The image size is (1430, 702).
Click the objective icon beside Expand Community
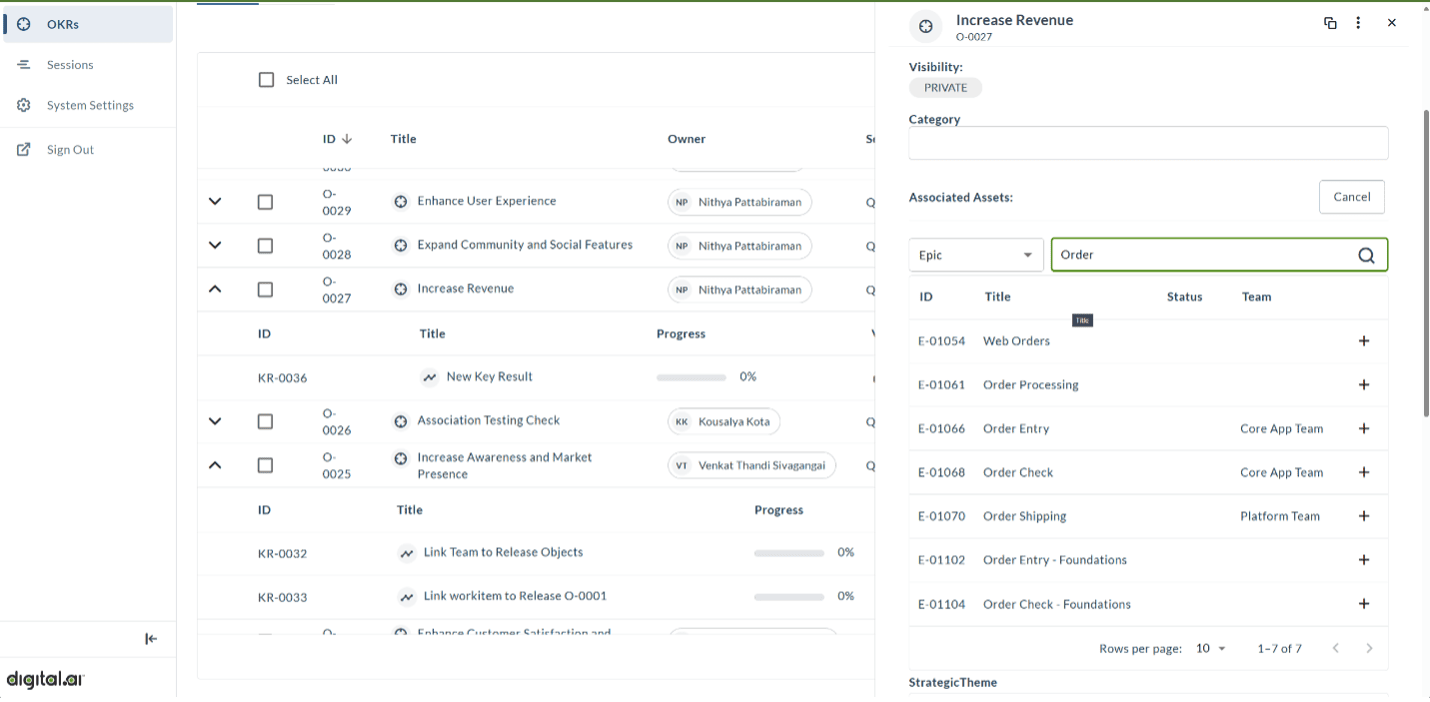click(x=401, y=246)
